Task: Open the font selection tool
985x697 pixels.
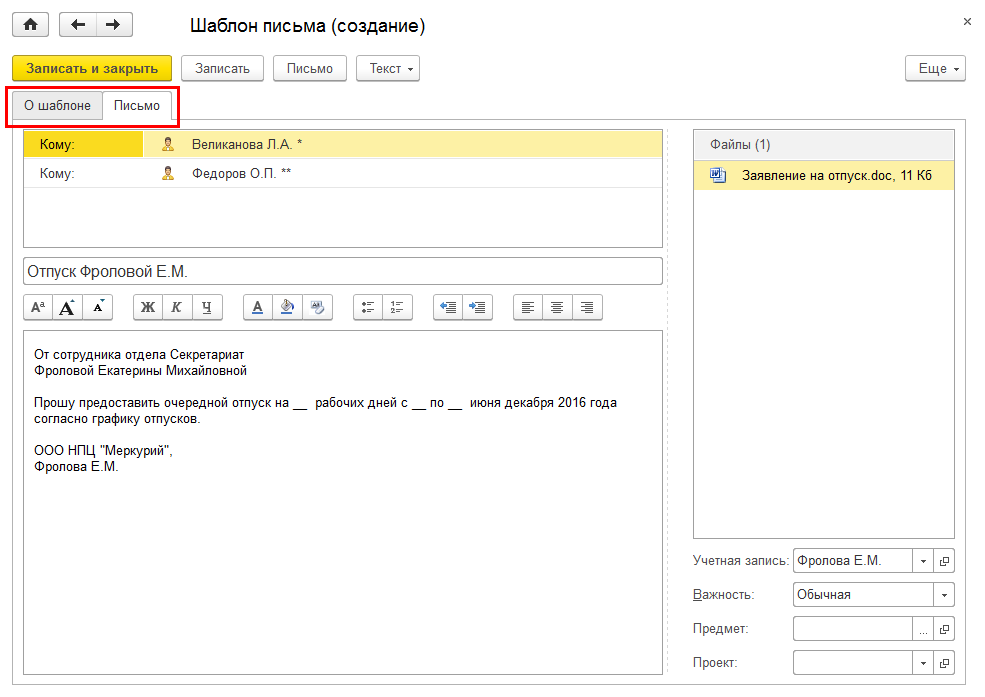Action: (x=38, y=307)
